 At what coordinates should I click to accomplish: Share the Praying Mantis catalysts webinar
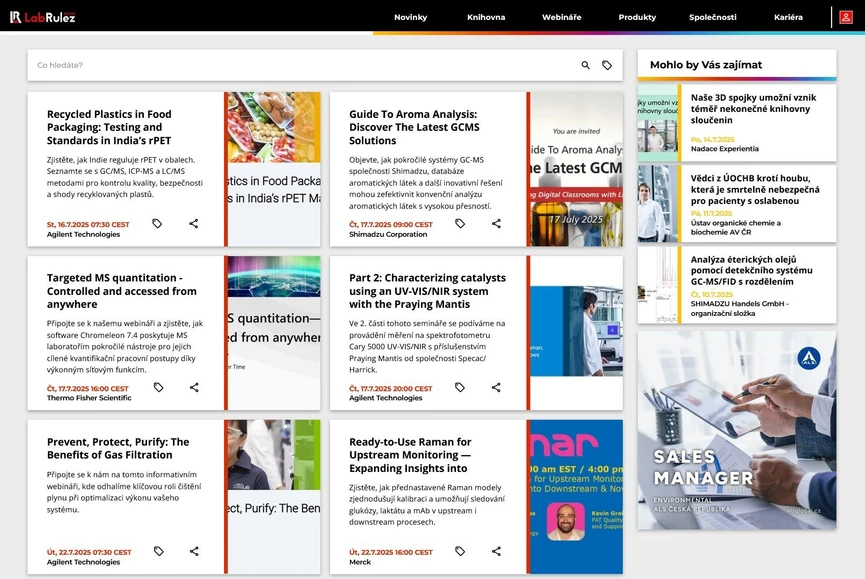pyautogui.click(x=496, y=388)
